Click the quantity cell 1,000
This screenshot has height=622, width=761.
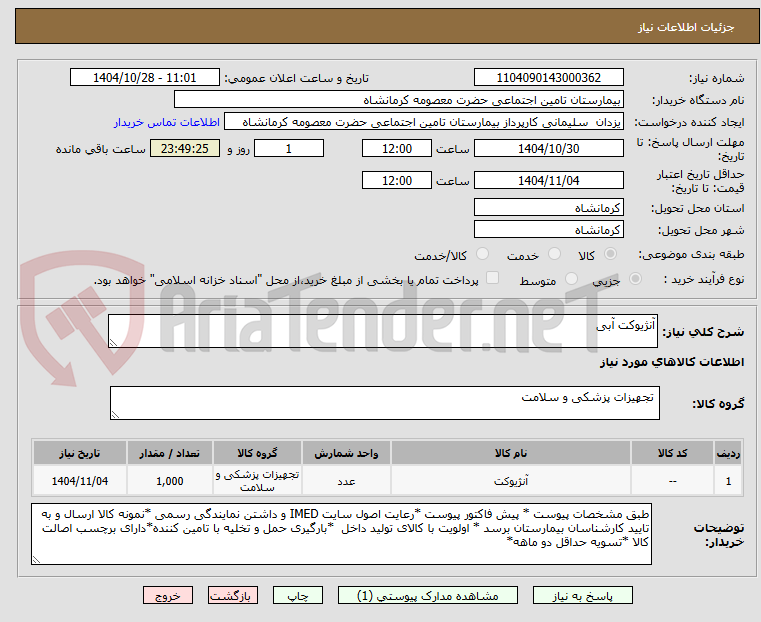(x=170, y=481)
